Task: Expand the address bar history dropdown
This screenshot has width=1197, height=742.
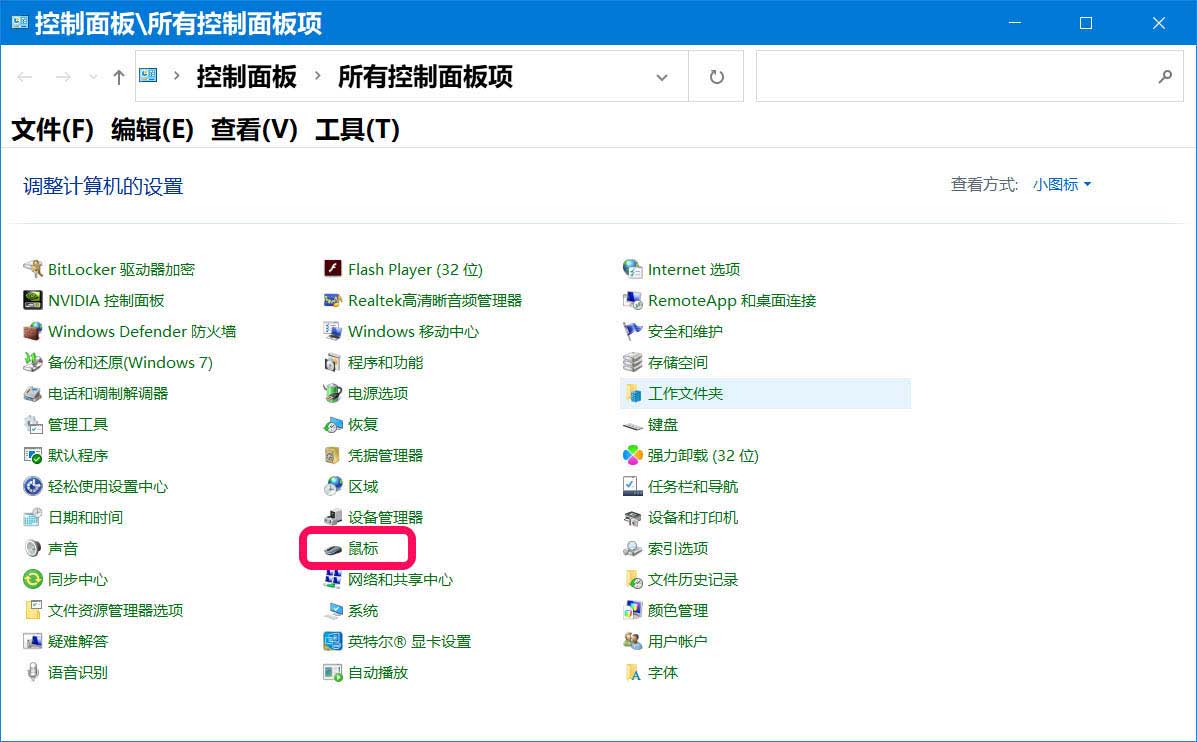Action: click(662, 77)
